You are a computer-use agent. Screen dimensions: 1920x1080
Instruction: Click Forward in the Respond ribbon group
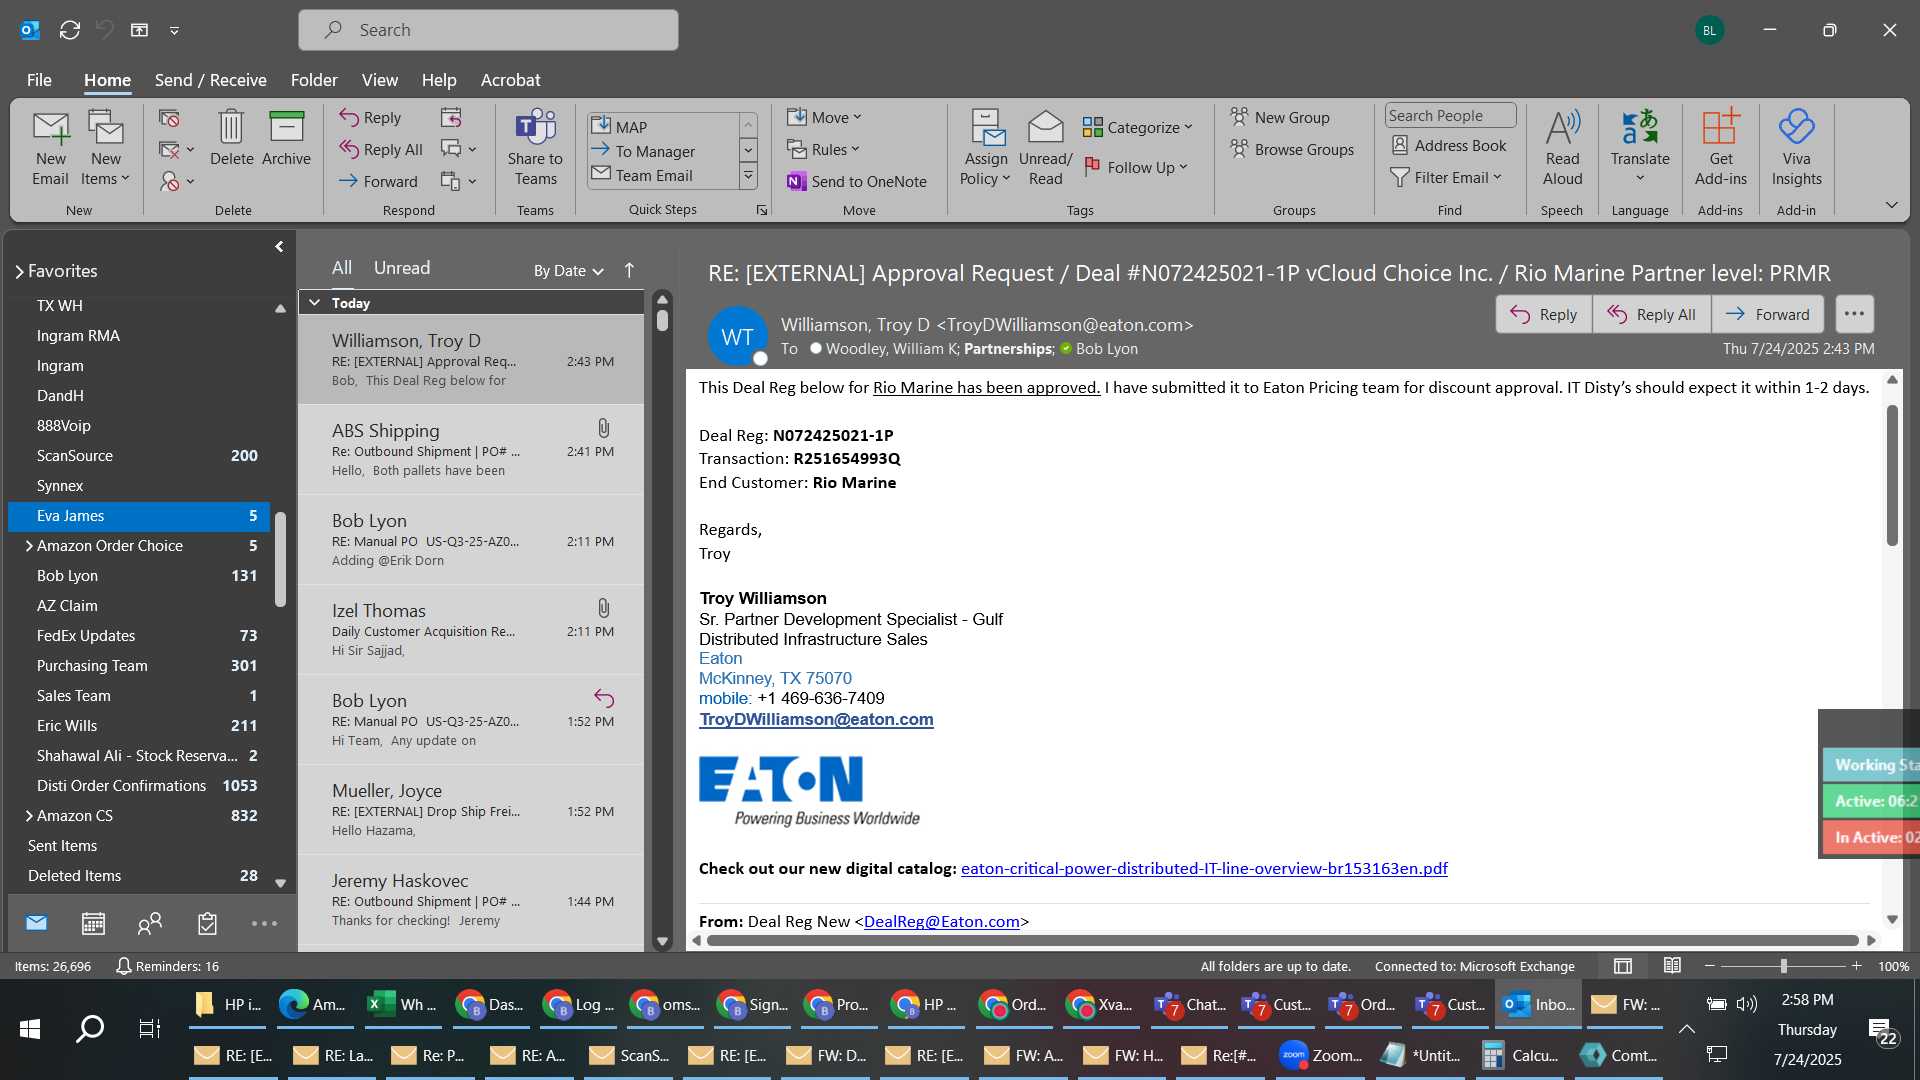coord(378,181)
